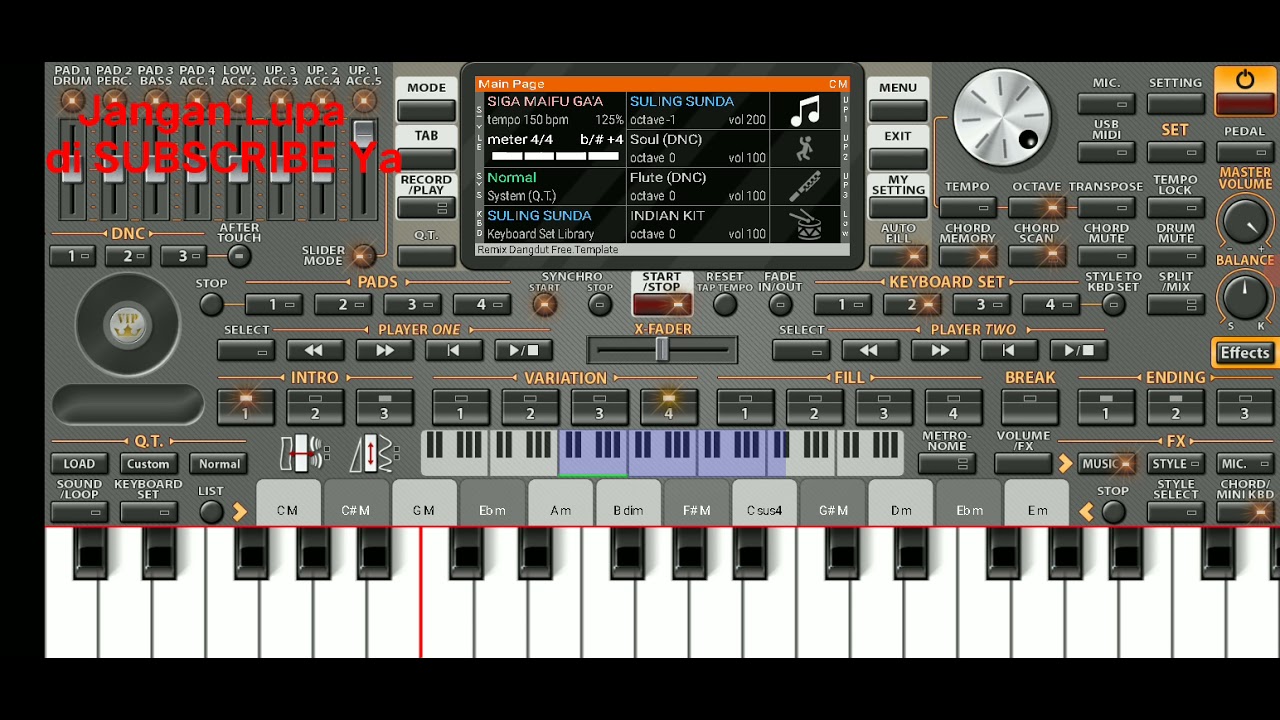Select the dancer icon beside Soul (DNC)
This screenshot has width=1280, height=720.
pyautogui.click(x=805, y=149)
